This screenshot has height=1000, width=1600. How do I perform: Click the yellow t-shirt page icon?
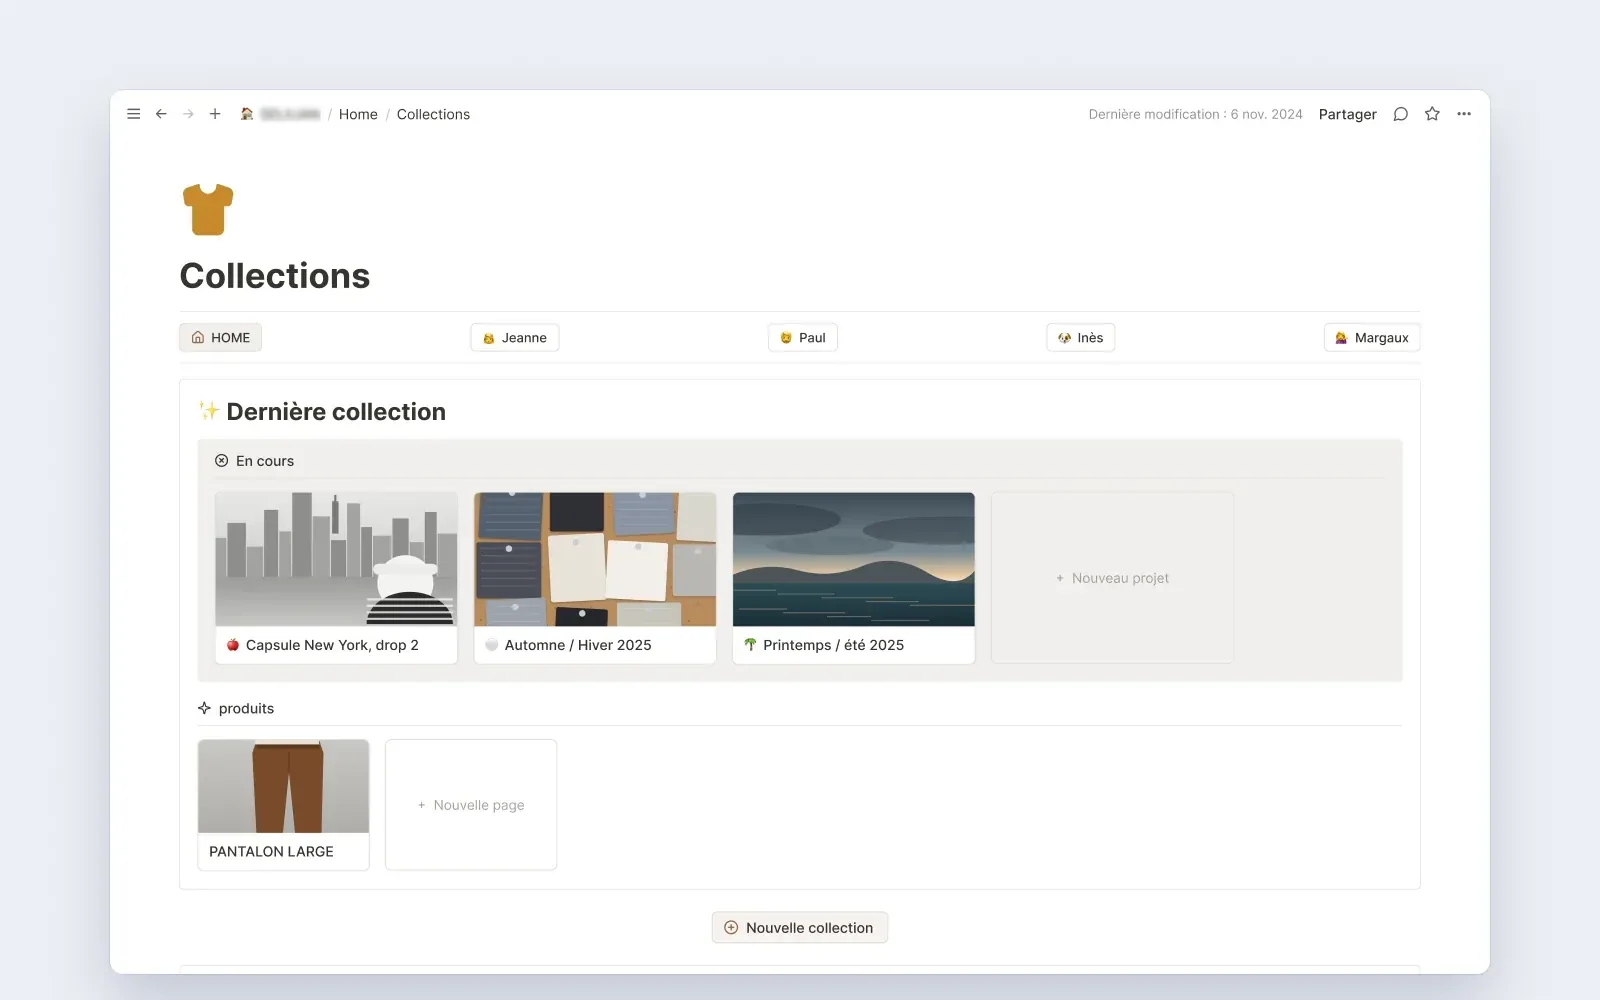[208, 209]
